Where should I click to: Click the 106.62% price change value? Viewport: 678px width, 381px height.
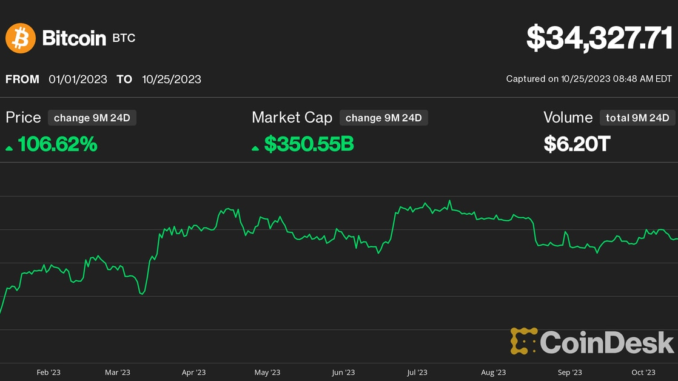tap(58, 144)
